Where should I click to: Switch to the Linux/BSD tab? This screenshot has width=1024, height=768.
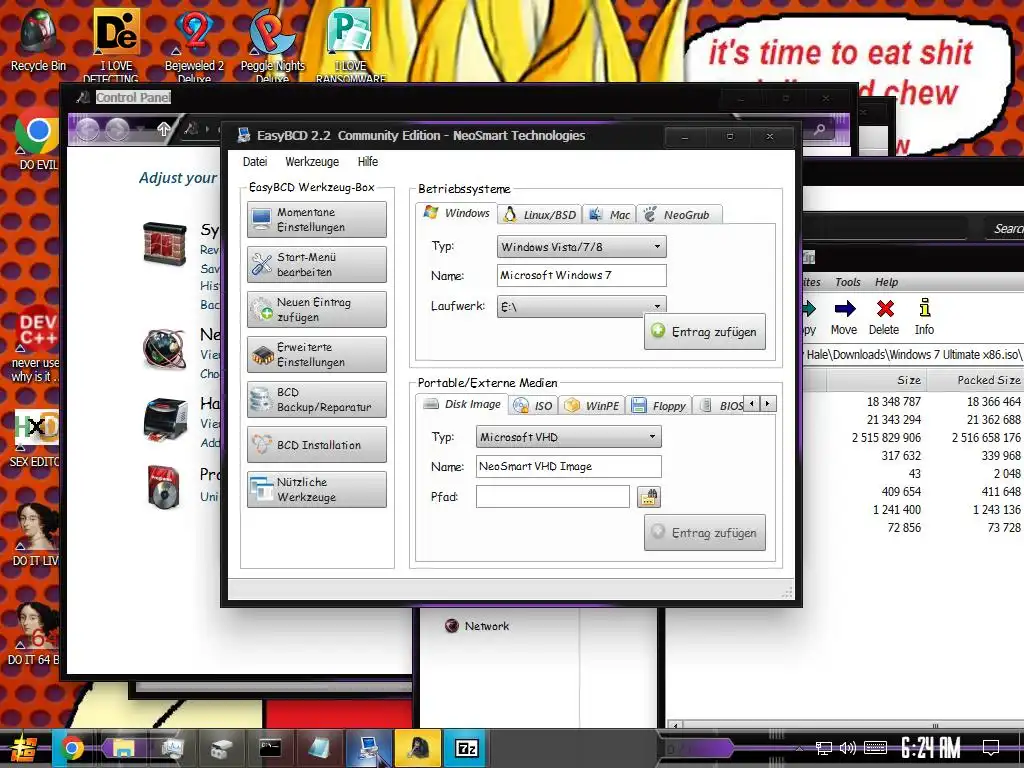pos(540,215)
